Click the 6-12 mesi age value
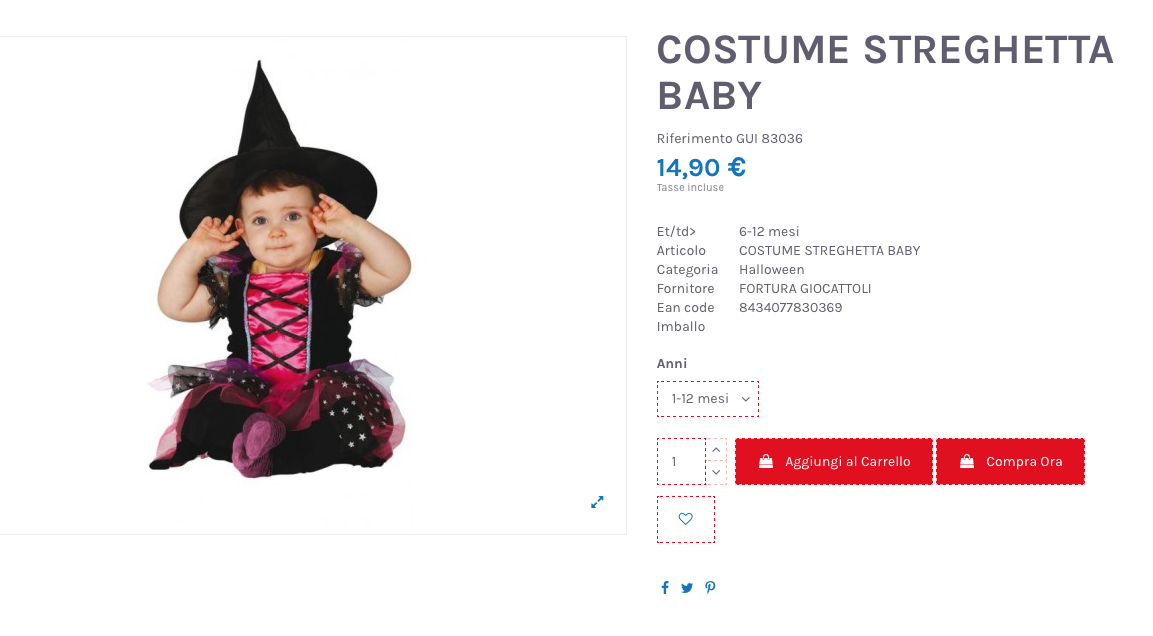Viewport: 1153px width, 636px height. pyautogui.click(x=769, y=232)
